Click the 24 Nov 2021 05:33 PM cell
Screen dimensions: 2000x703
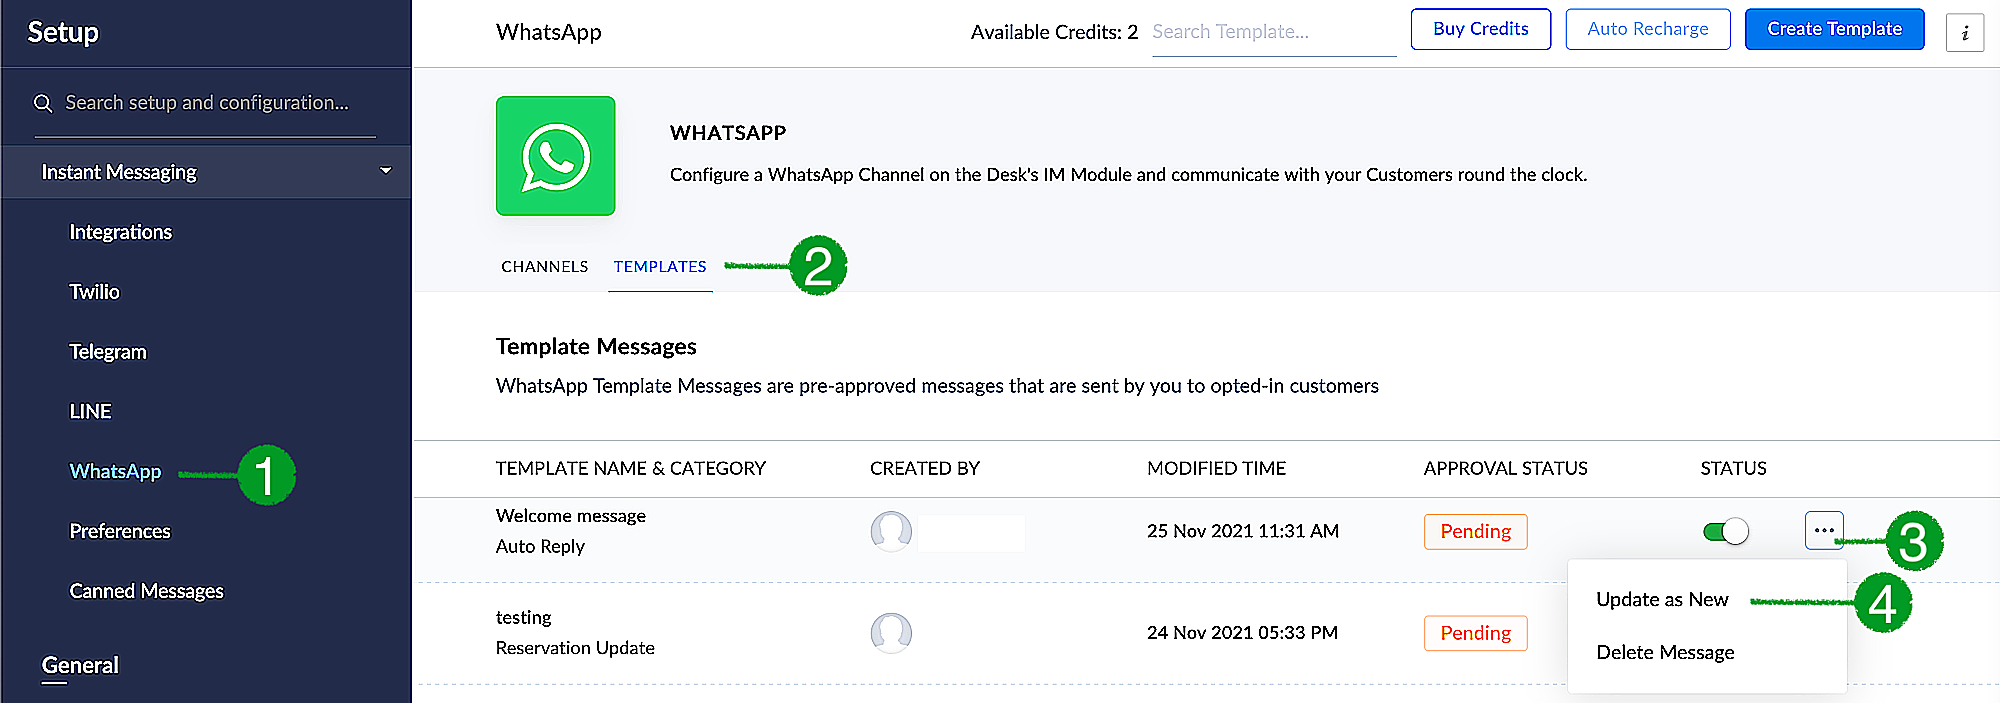1242,632
